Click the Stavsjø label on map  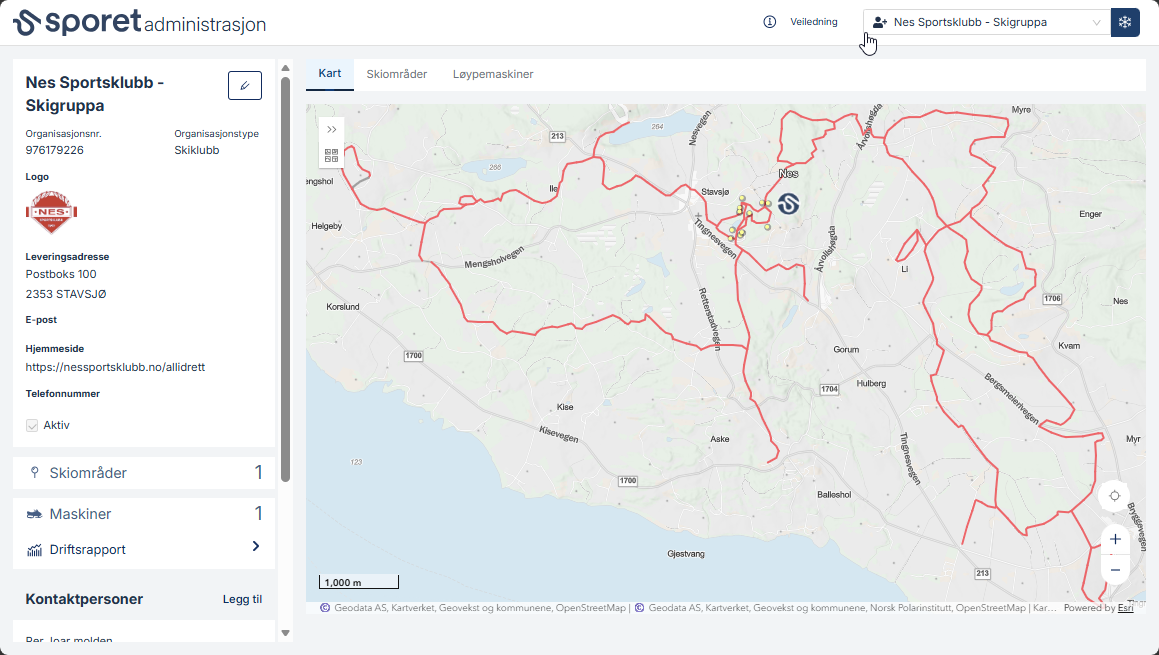pyautogui.click(x=715, y=192)
